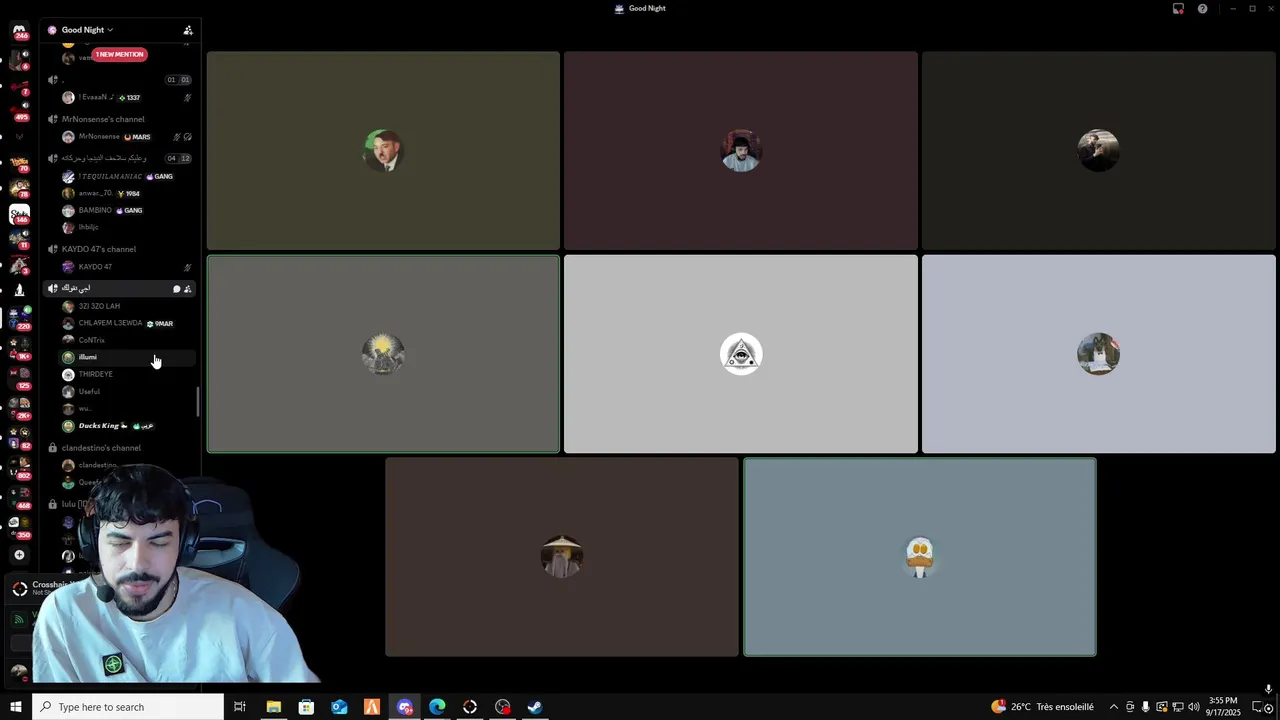Open server icon with 70 badge
1280x720 pixels.
[x=19, y=162]
